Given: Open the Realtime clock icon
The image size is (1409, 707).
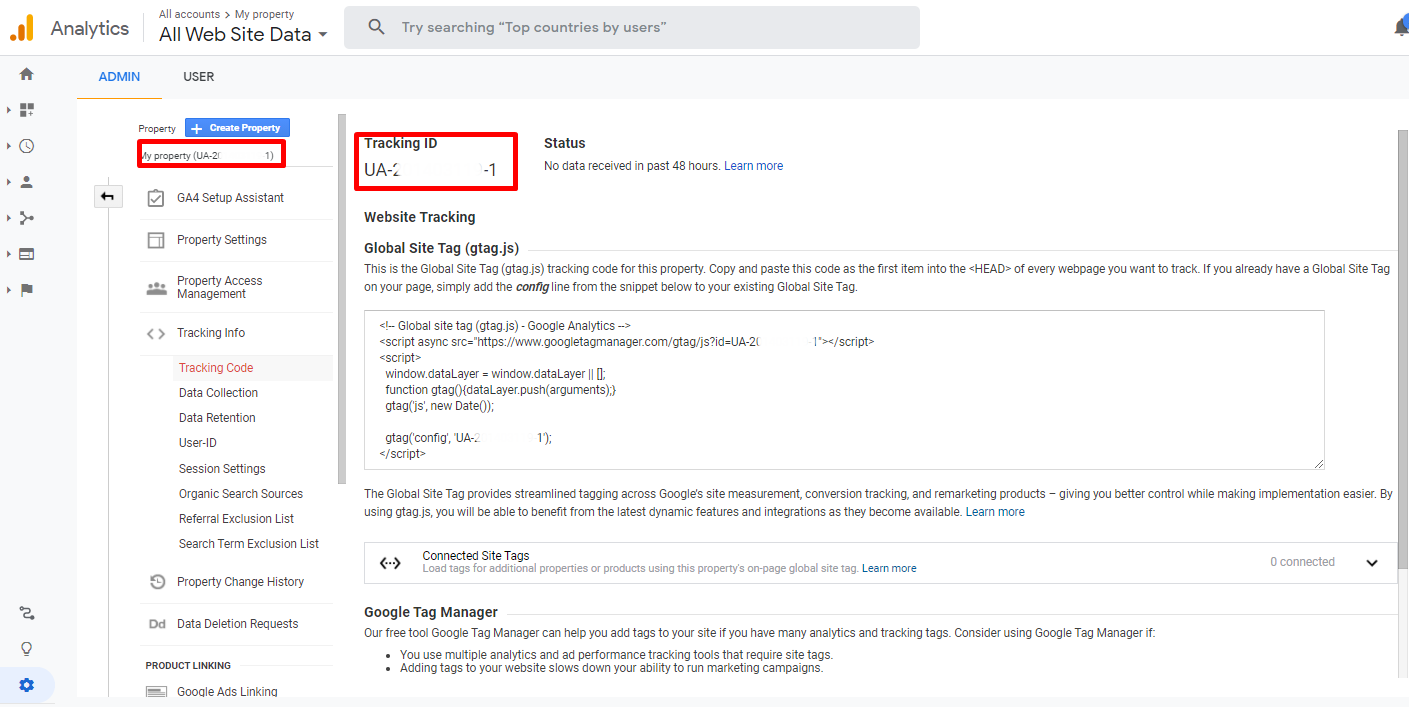Looking at the screenshot, I should (26, 146).
